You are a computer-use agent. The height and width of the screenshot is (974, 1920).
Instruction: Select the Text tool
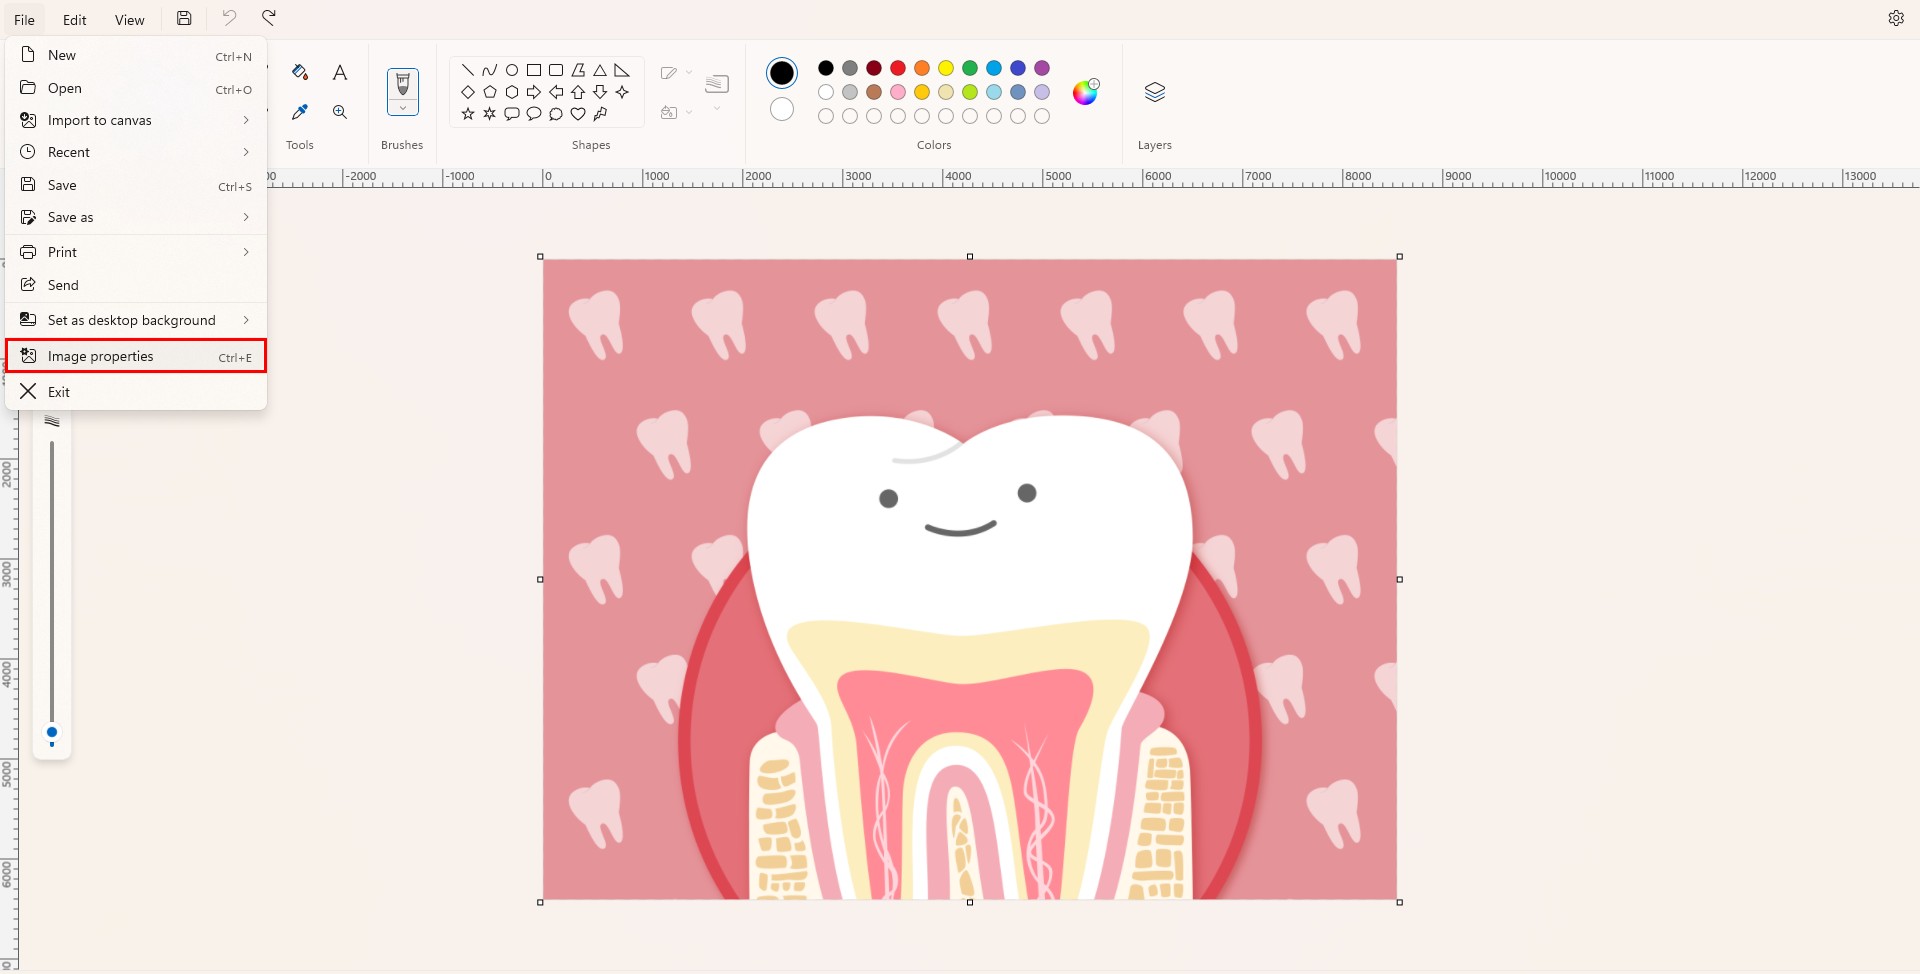pos(340,72)
